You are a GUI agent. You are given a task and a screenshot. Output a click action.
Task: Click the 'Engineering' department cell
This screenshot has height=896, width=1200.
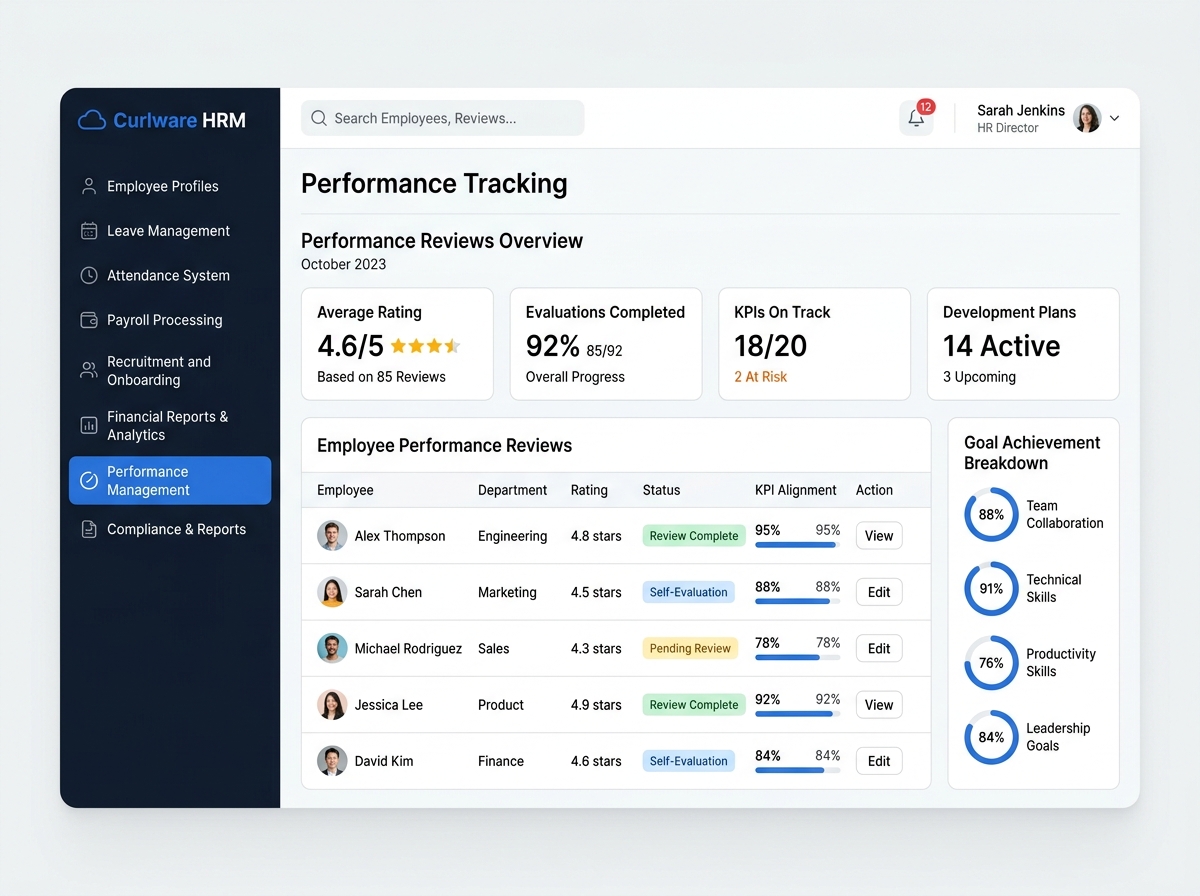512,536
